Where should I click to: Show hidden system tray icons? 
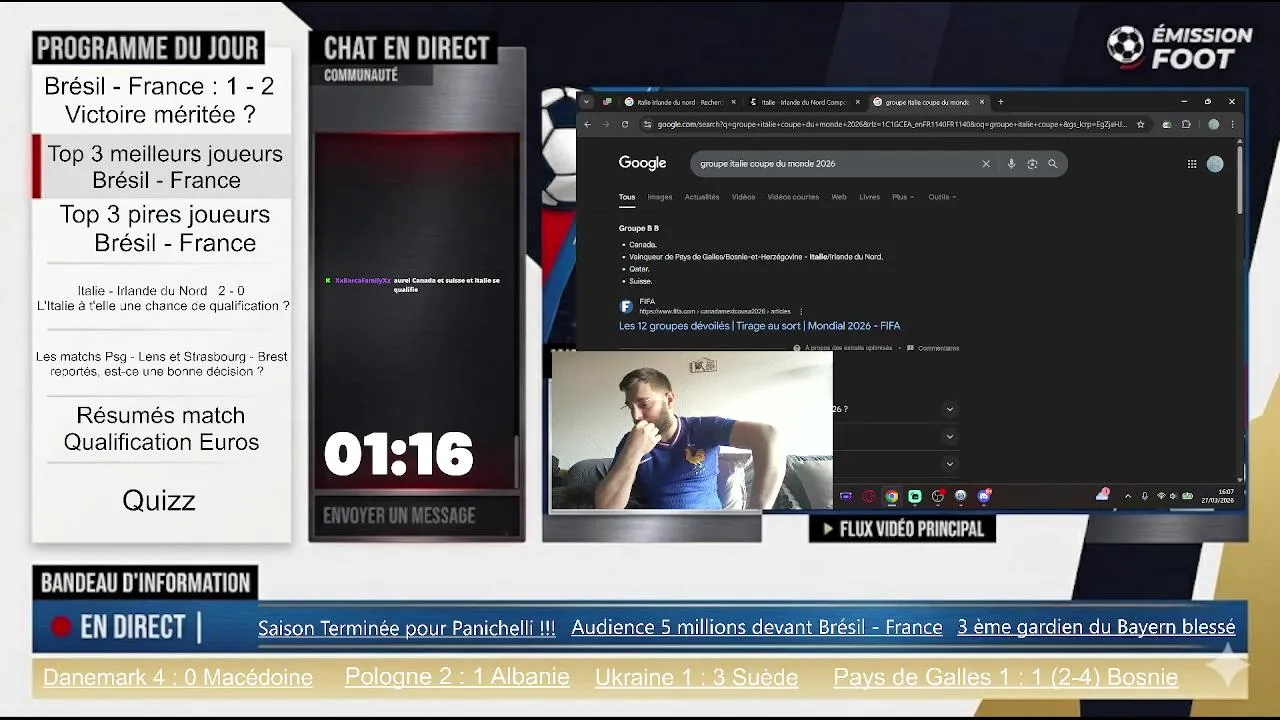[x=1128, y=496]
